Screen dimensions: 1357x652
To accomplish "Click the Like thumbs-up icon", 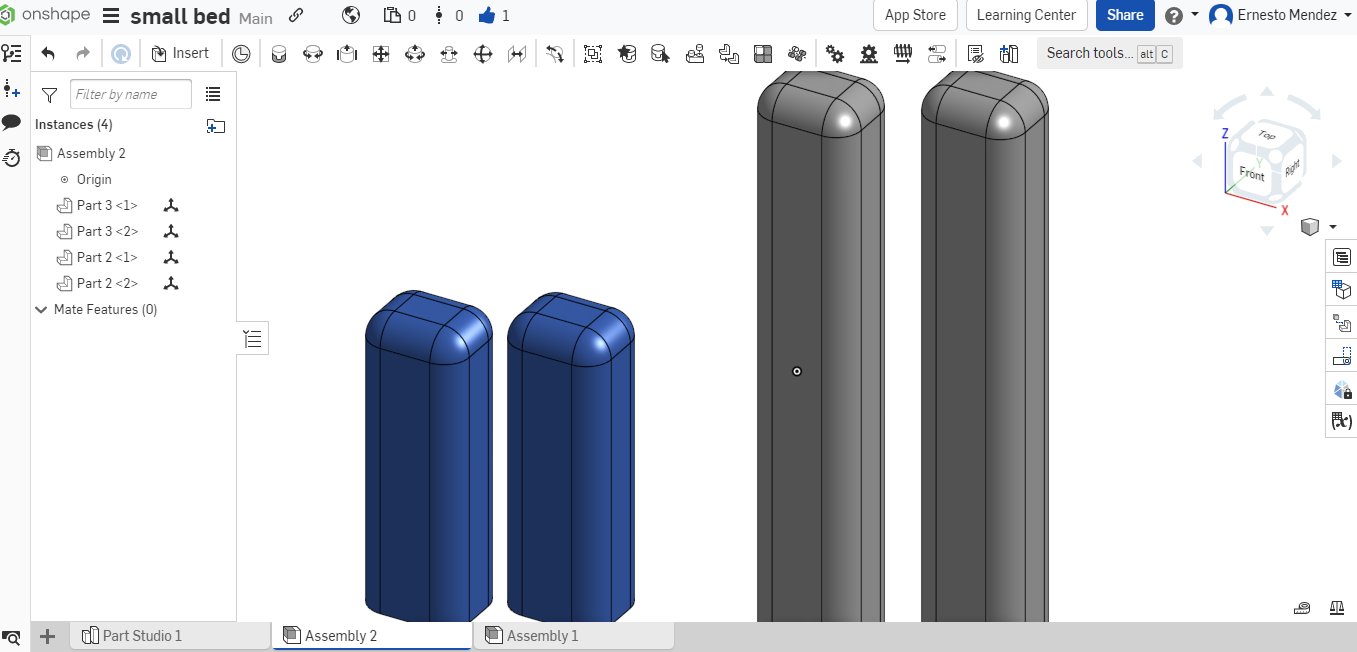I will pos(487,15).
